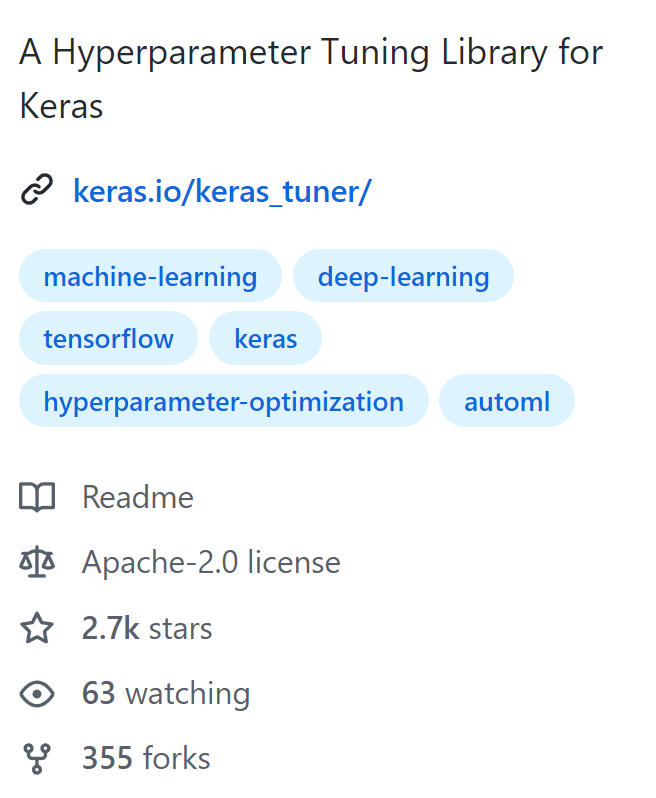Select the deep-learning topic tag
This screenshot has height=798, width=656.
pyautogui.click(x=403, y=276)
